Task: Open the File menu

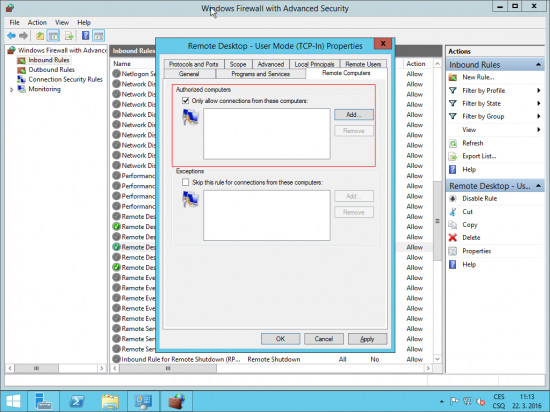Action: [x=14, y=22]
